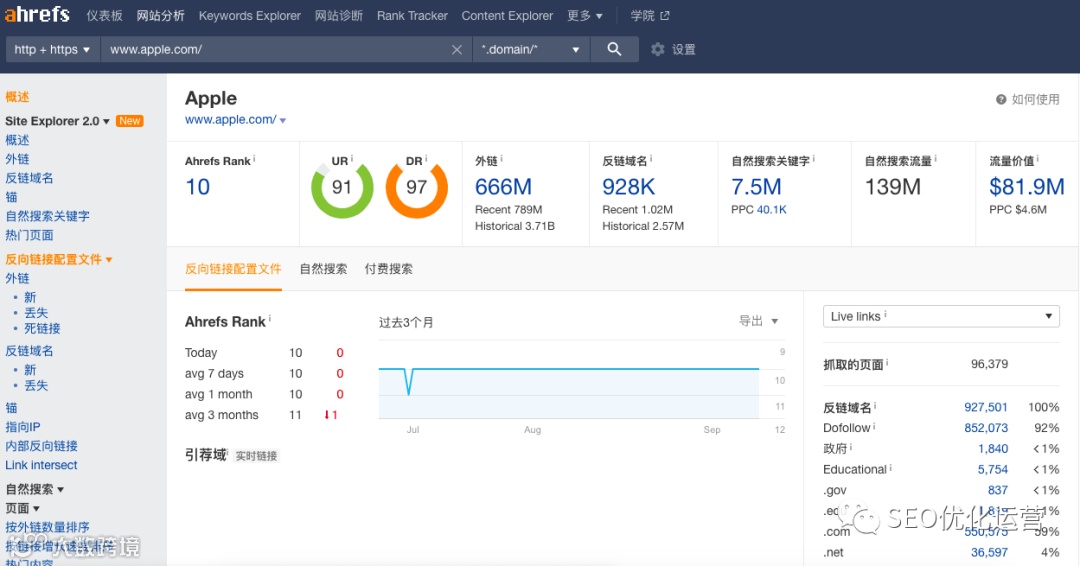Click info icon beside UR label
The width and height of the screenshot is (1080, 566).
click(x=352, y=159)
